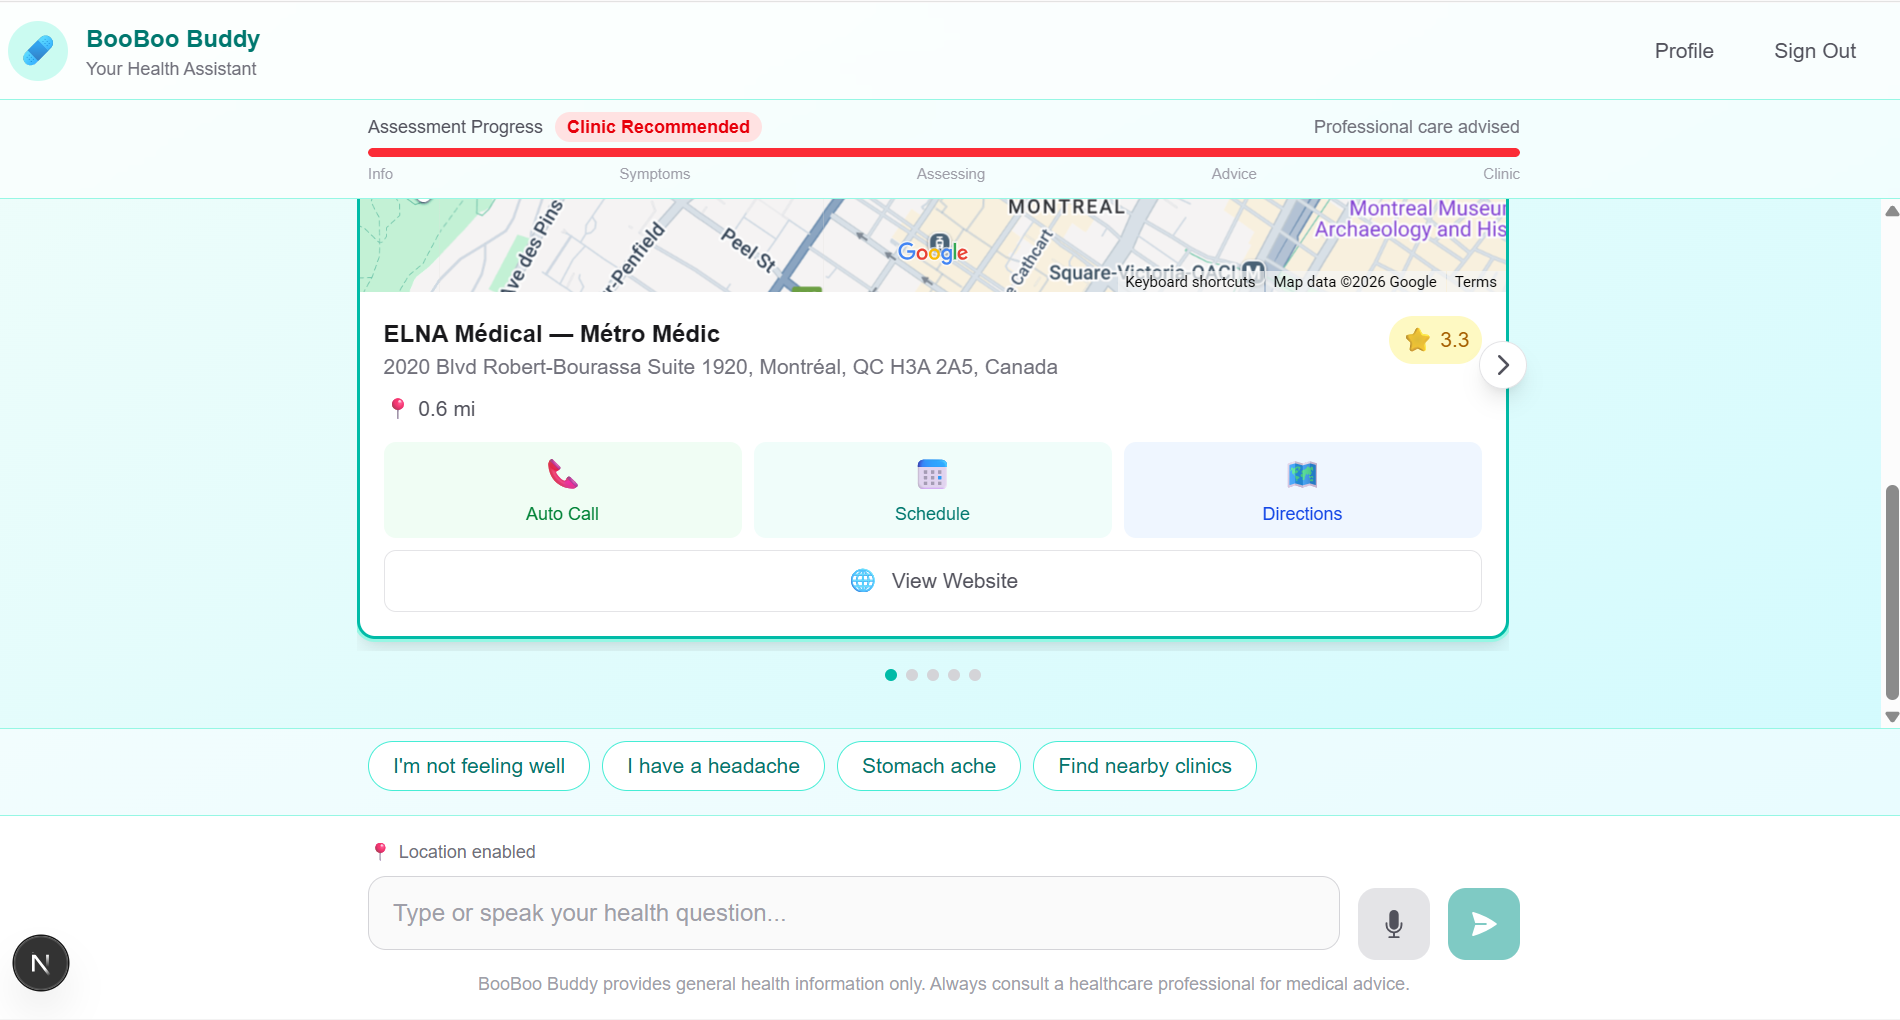The width and height of the screenshot is (1900, 1020).
Task: Click the send message arrow button
Action: point(1484,924)
